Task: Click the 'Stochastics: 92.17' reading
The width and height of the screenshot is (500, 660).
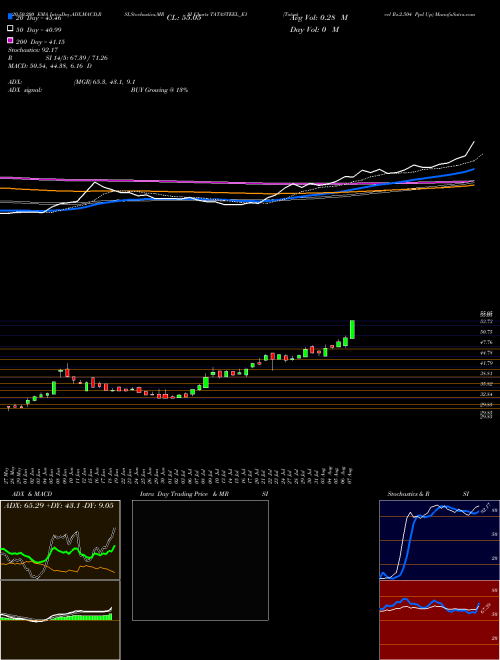Action: [33, 50]
